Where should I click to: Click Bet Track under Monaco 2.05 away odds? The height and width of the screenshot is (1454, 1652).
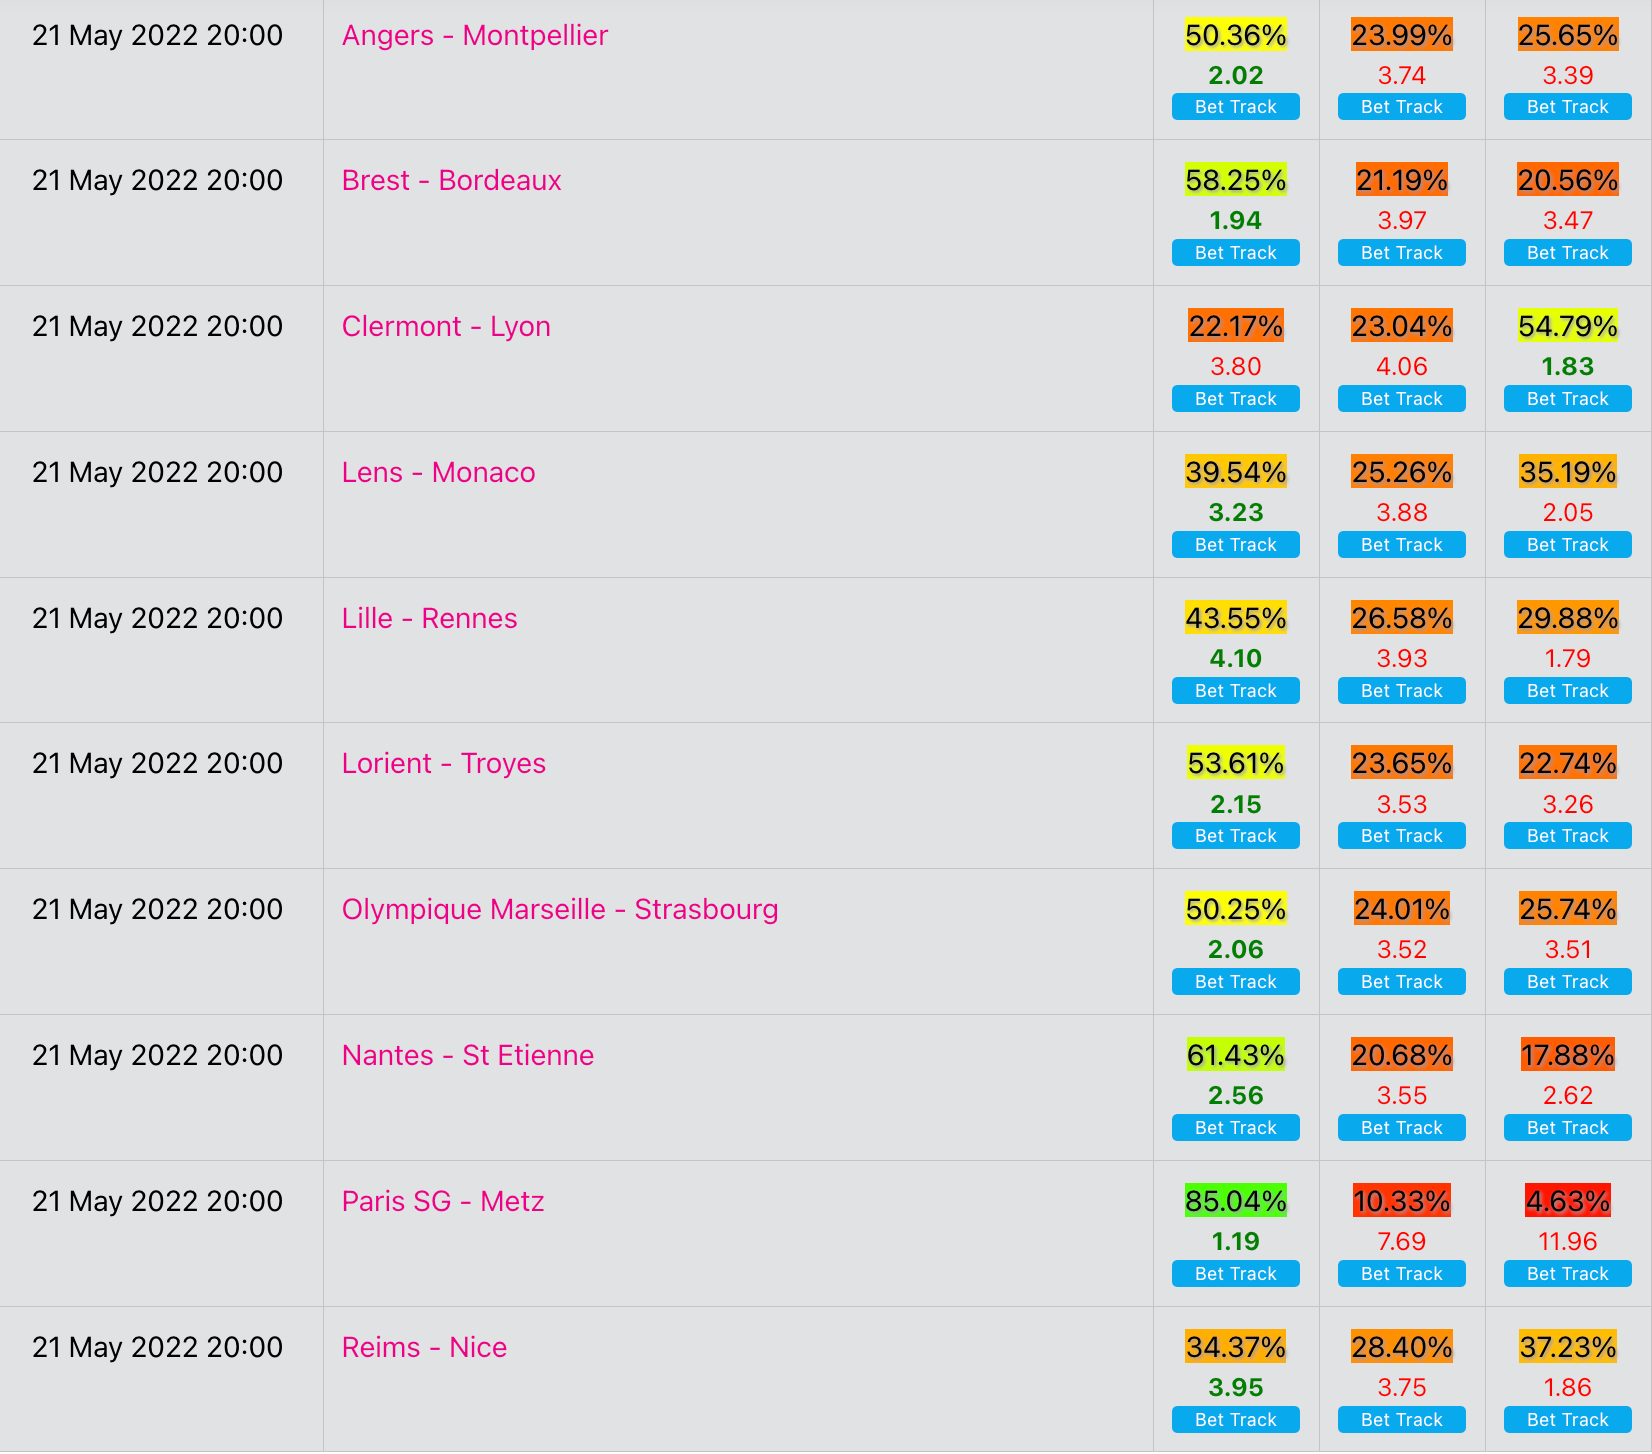coord(1568,545)
